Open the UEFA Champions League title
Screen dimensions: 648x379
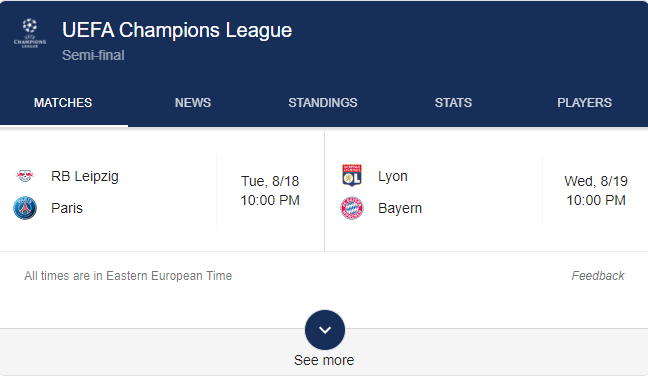177,30
